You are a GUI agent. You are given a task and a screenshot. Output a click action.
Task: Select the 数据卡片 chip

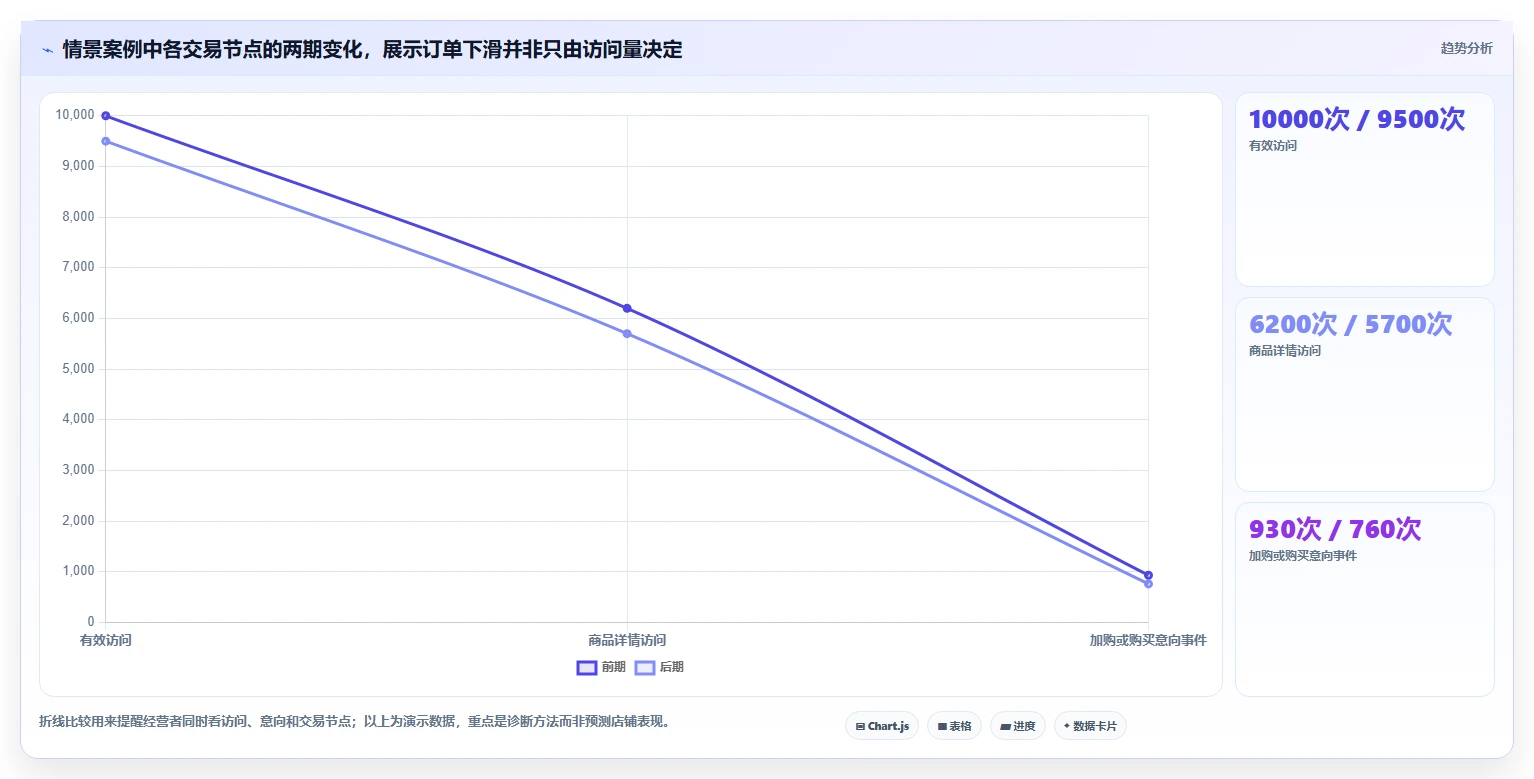point(1090,726)
